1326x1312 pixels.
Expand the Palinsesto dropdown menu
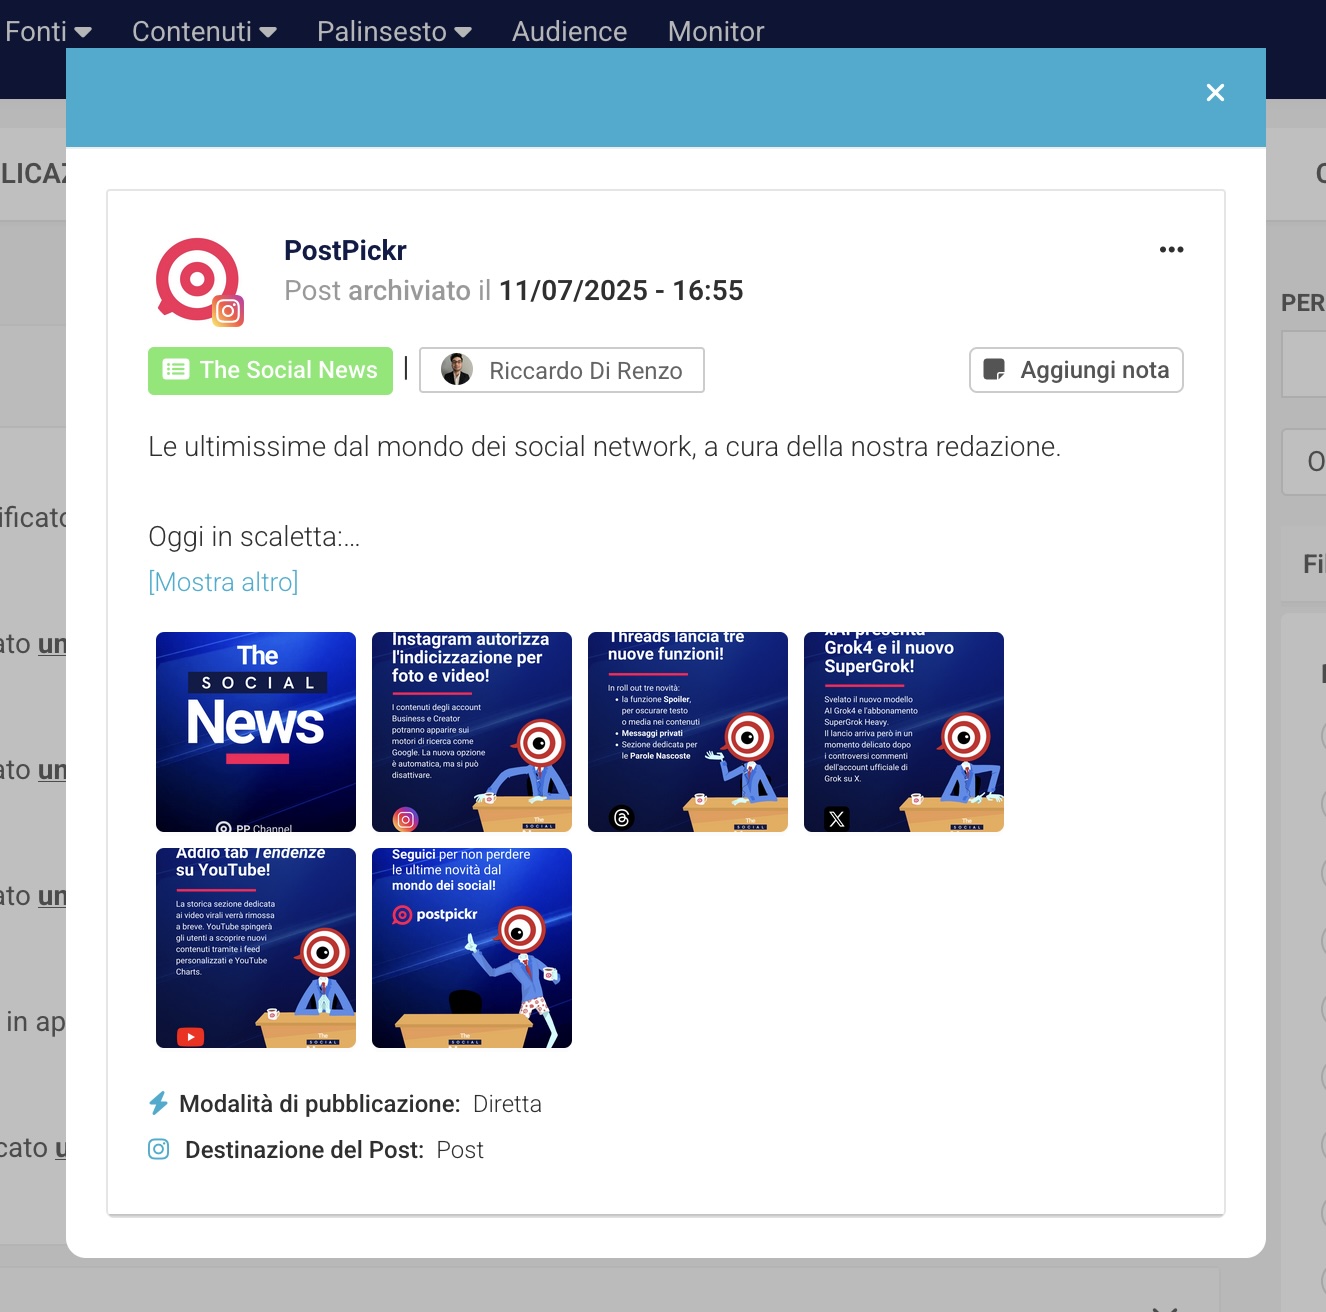pos(394,32)
